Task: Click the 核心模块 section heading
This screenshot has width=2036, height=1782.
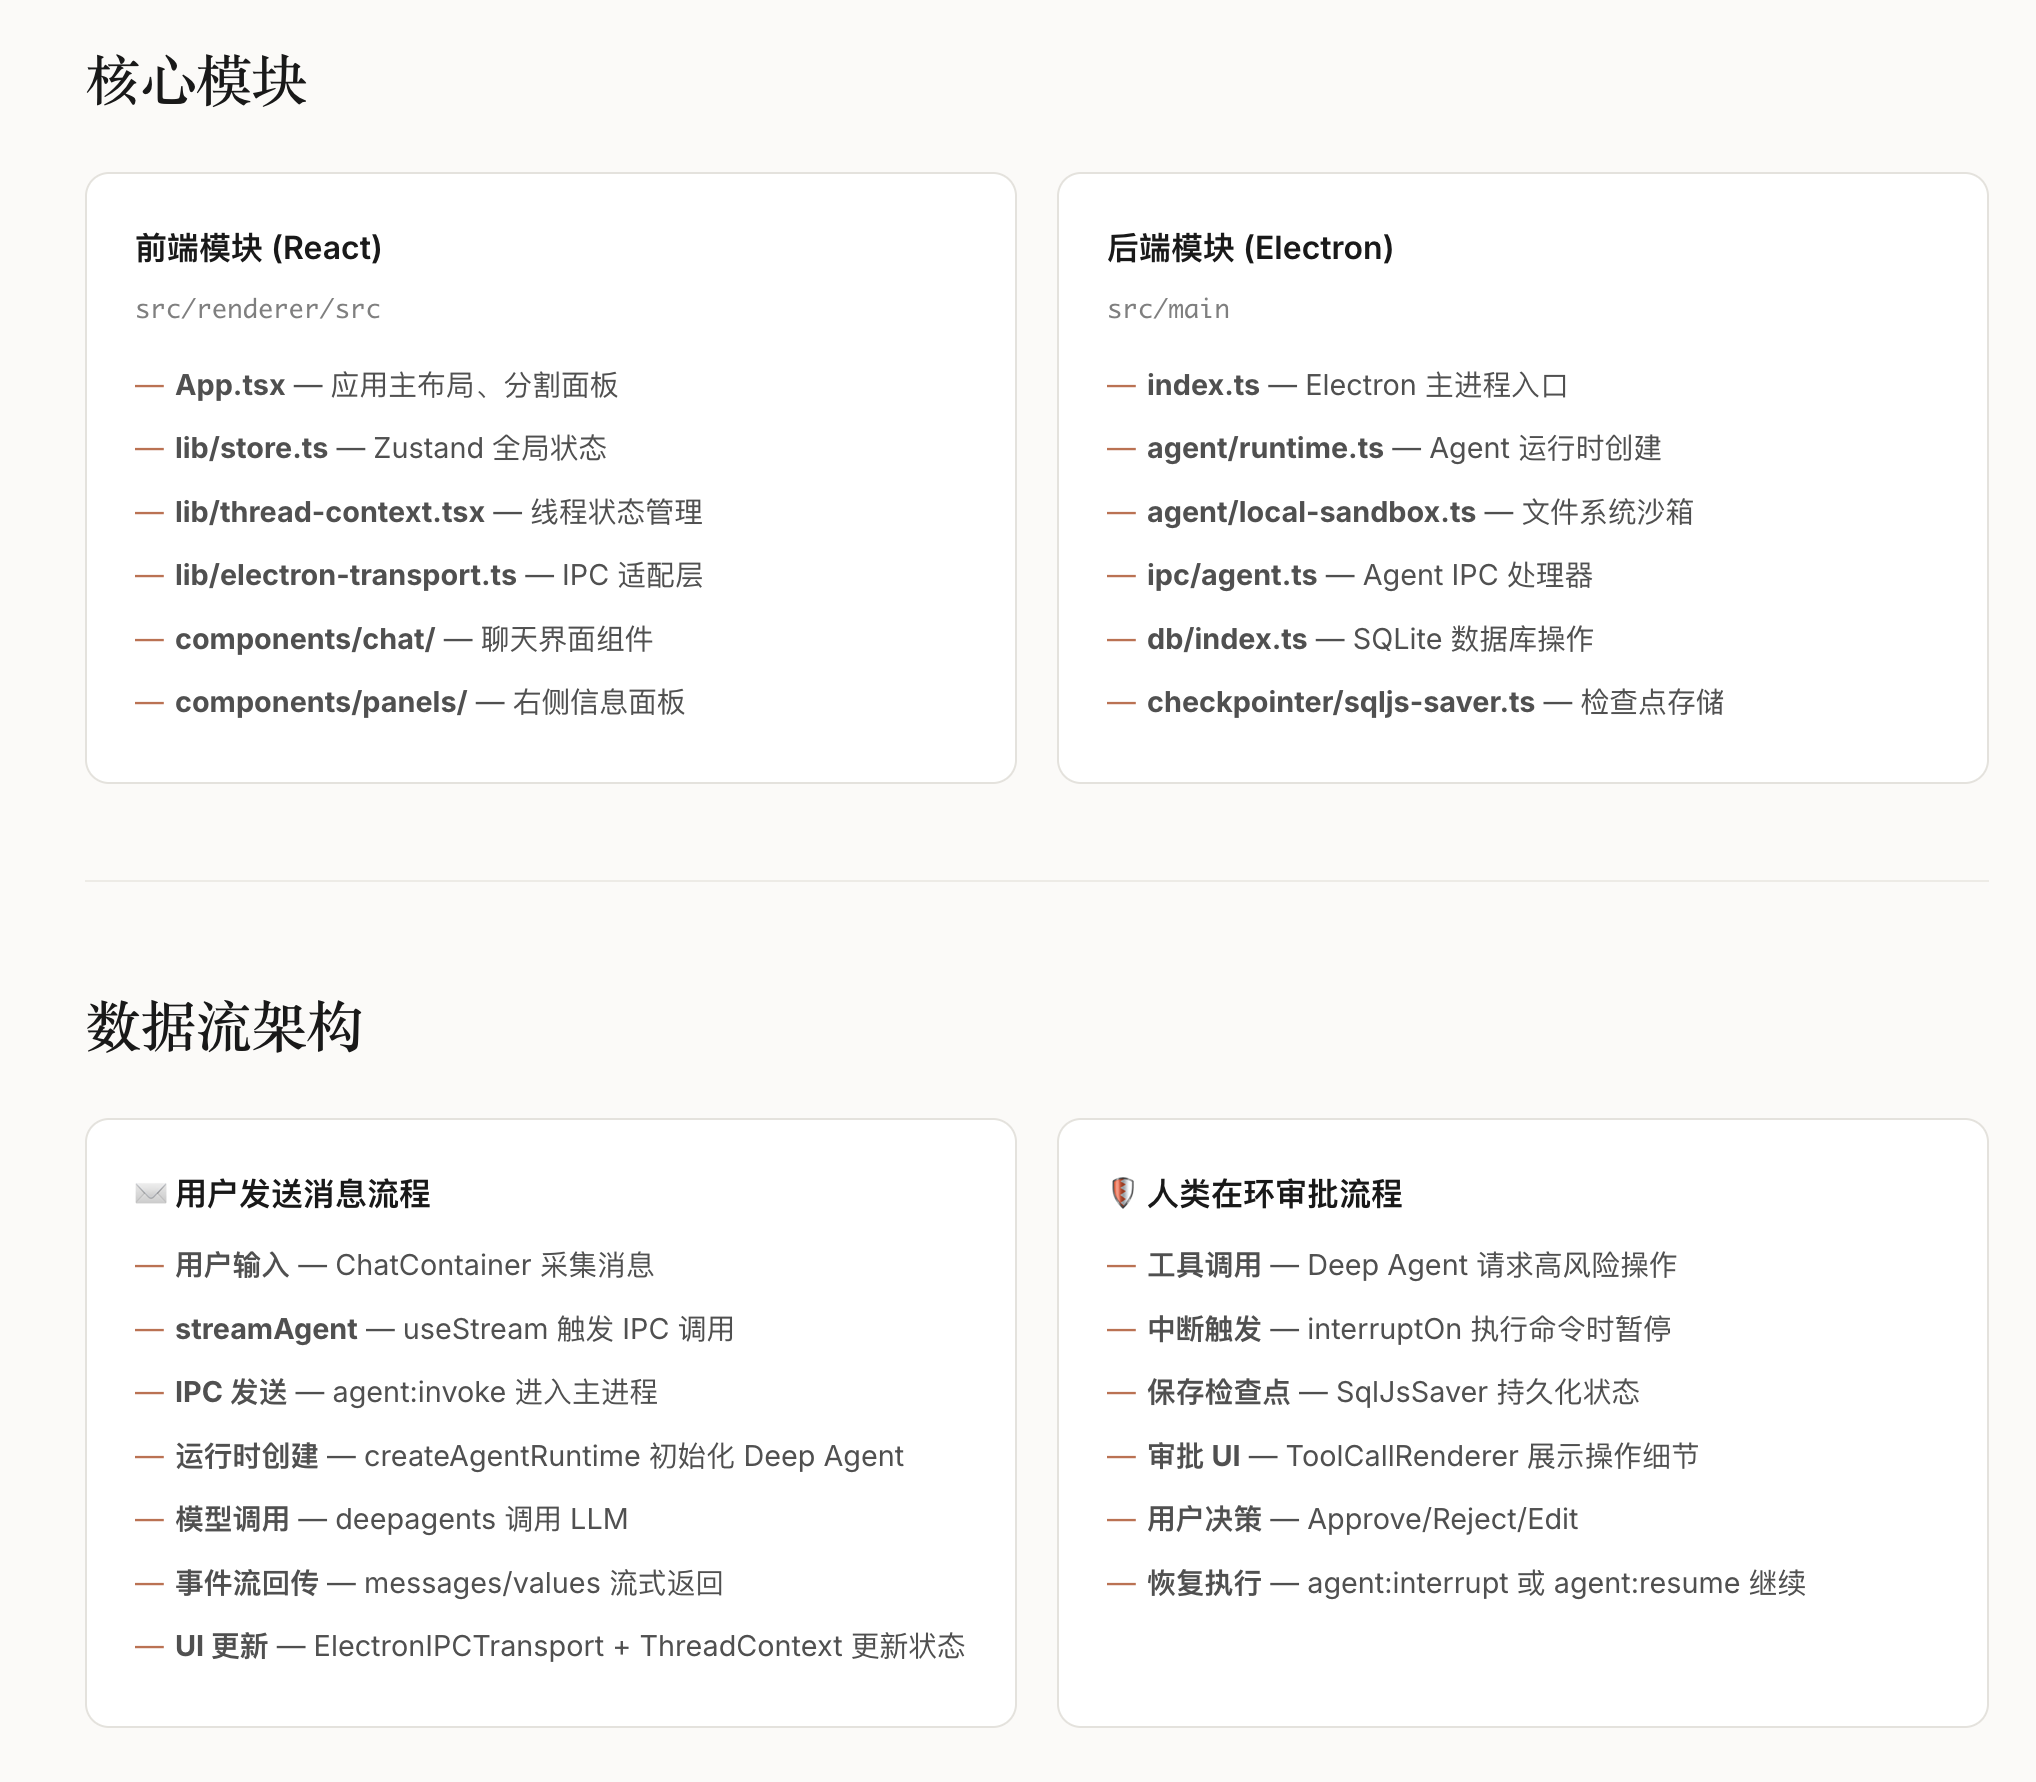Action: 197,80
